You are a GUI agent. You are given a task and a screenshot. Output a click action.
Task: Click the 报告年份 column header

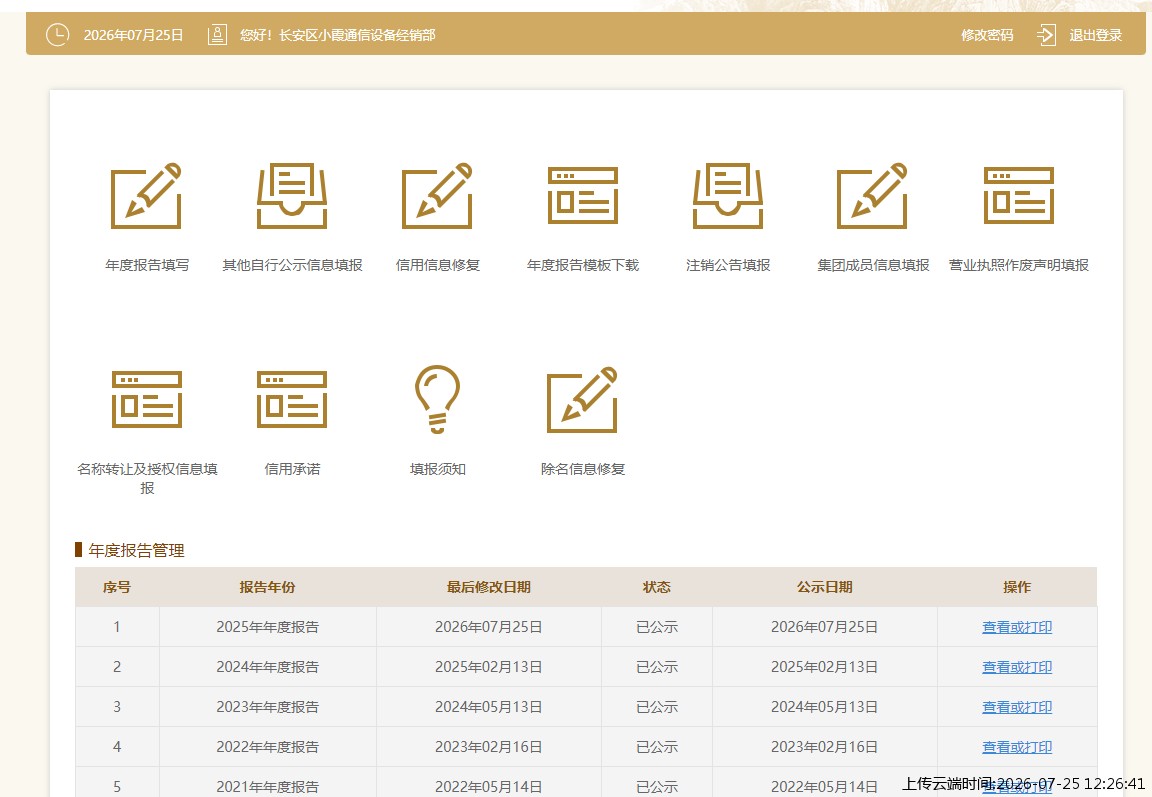pos(267,587)
